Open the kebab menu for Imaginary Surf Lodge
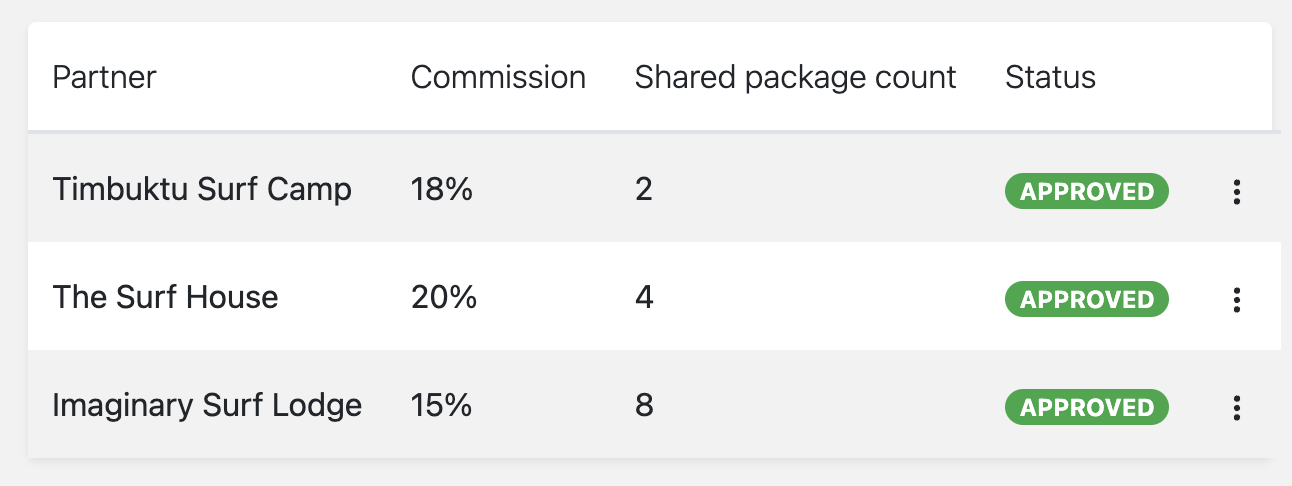 (1237, 407)
